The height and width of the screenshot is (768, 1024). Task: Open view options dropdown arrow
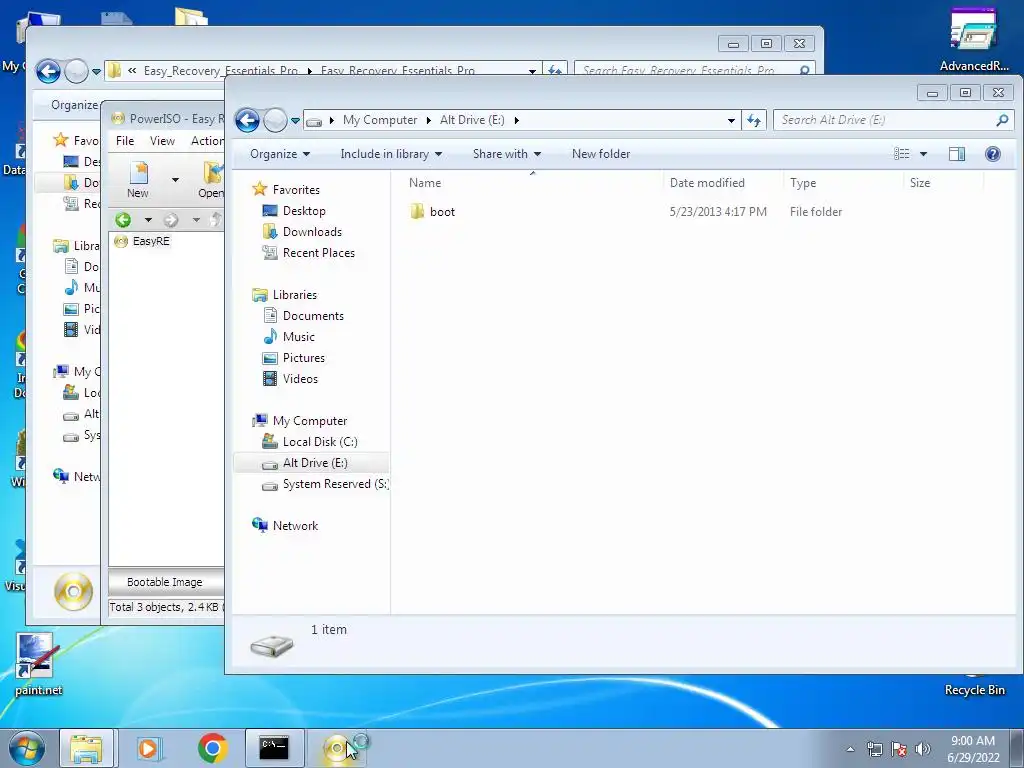click(x=923, y=154)
